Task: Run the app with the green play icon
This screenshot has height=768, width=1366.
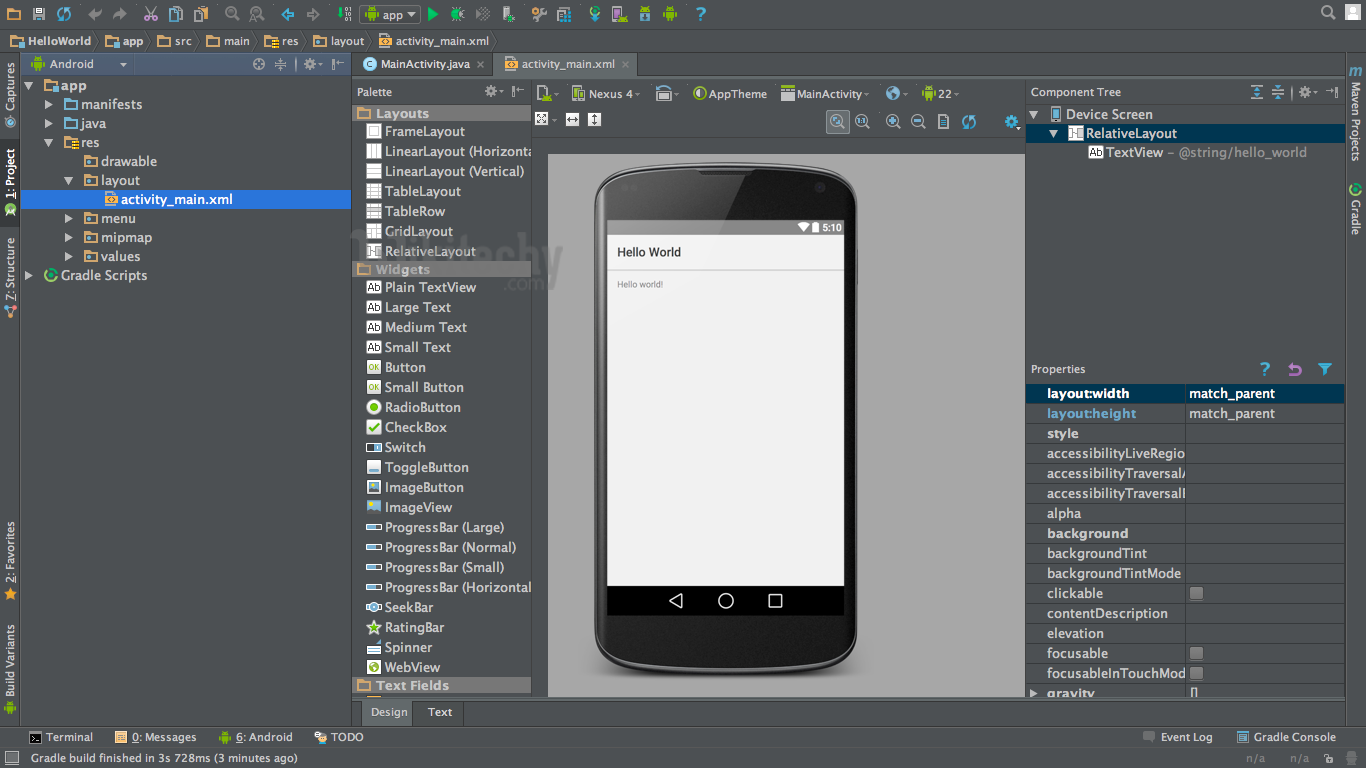Action: [x=433, y=14]
